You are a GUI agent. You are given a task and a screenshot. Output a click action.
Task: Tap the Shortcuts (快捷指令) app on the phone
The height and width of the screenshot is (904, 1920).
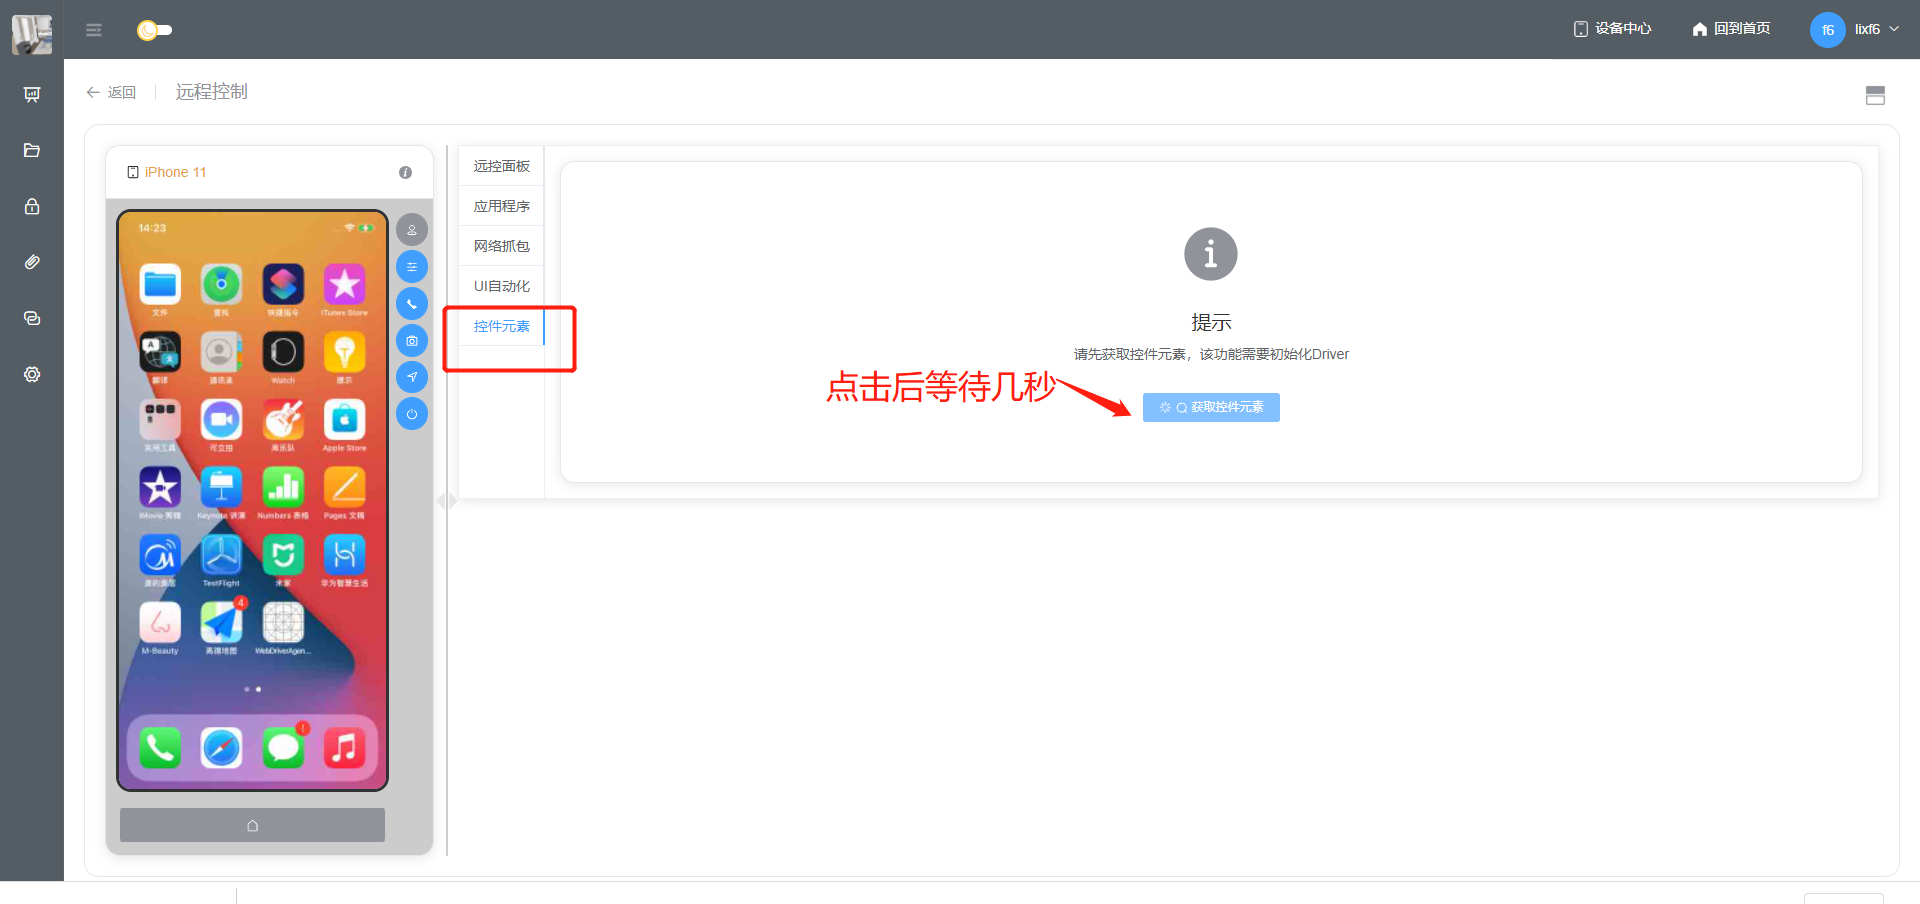283,286
